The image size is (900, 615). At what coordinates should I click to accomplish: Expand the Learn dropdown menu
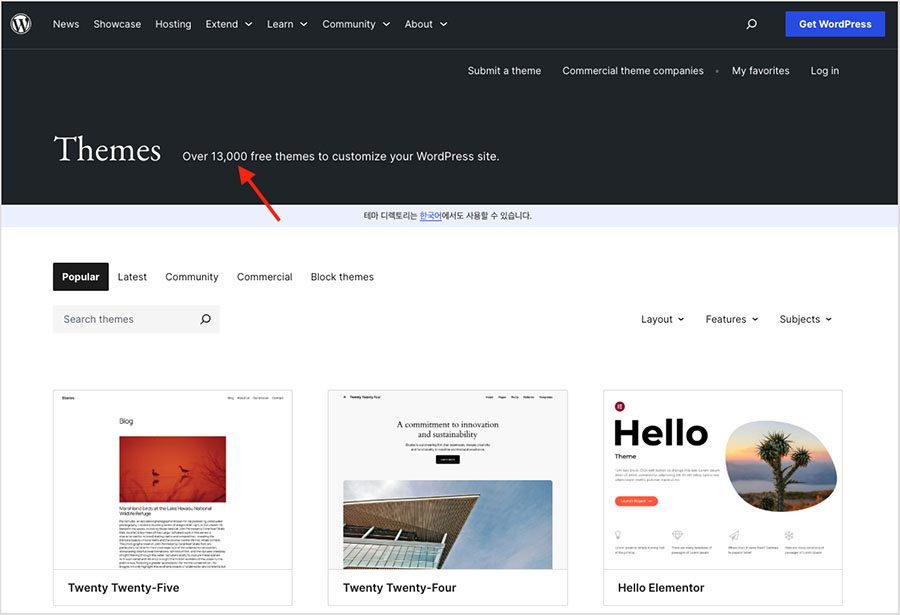click(287, 24)
